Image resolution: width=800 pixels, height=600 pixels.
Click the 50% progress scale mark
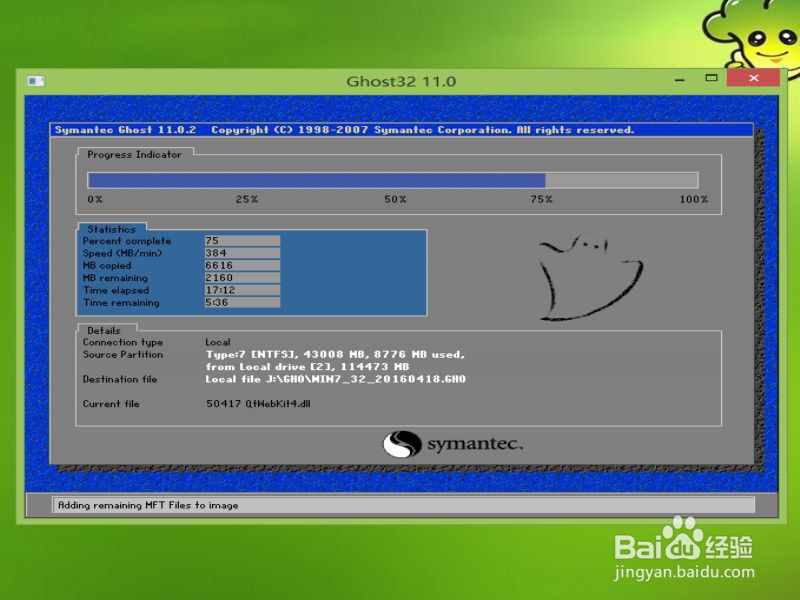[x=395, y=199]
